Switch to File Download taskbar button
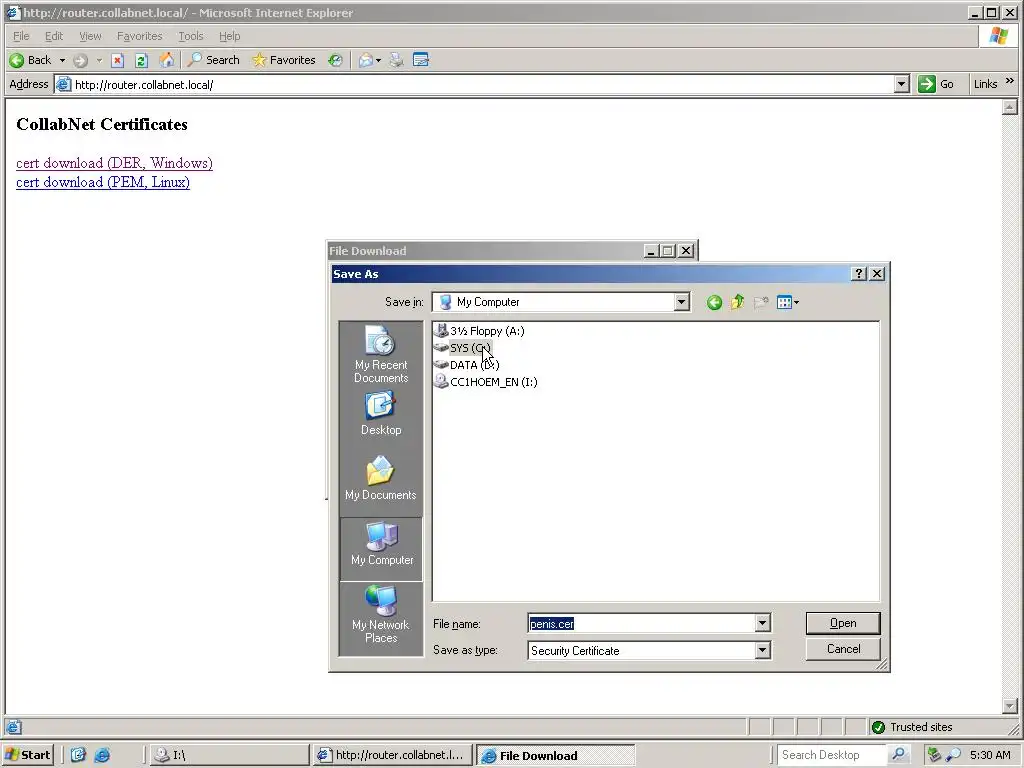This screenshot has width=1024, height=768. [556, 756]
